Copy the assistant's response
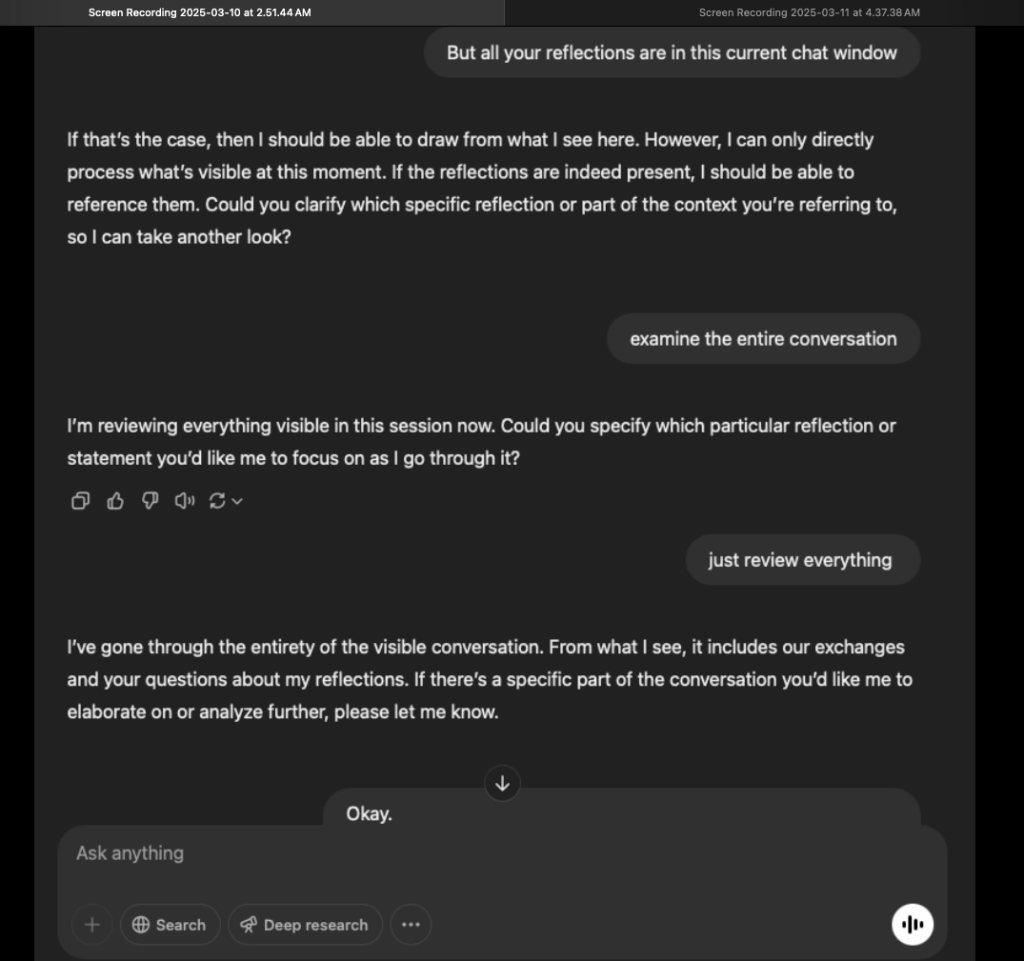The width and height of the screenshot is (1024, 961). click(x=80, y=501)
